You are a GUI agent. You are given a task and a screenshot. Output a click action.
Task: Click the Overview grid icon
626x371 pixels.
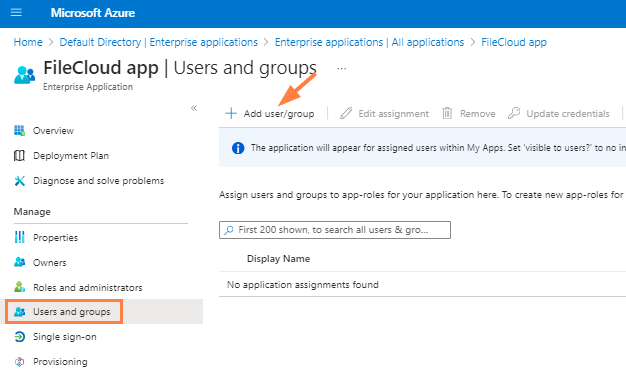point(20,131)
